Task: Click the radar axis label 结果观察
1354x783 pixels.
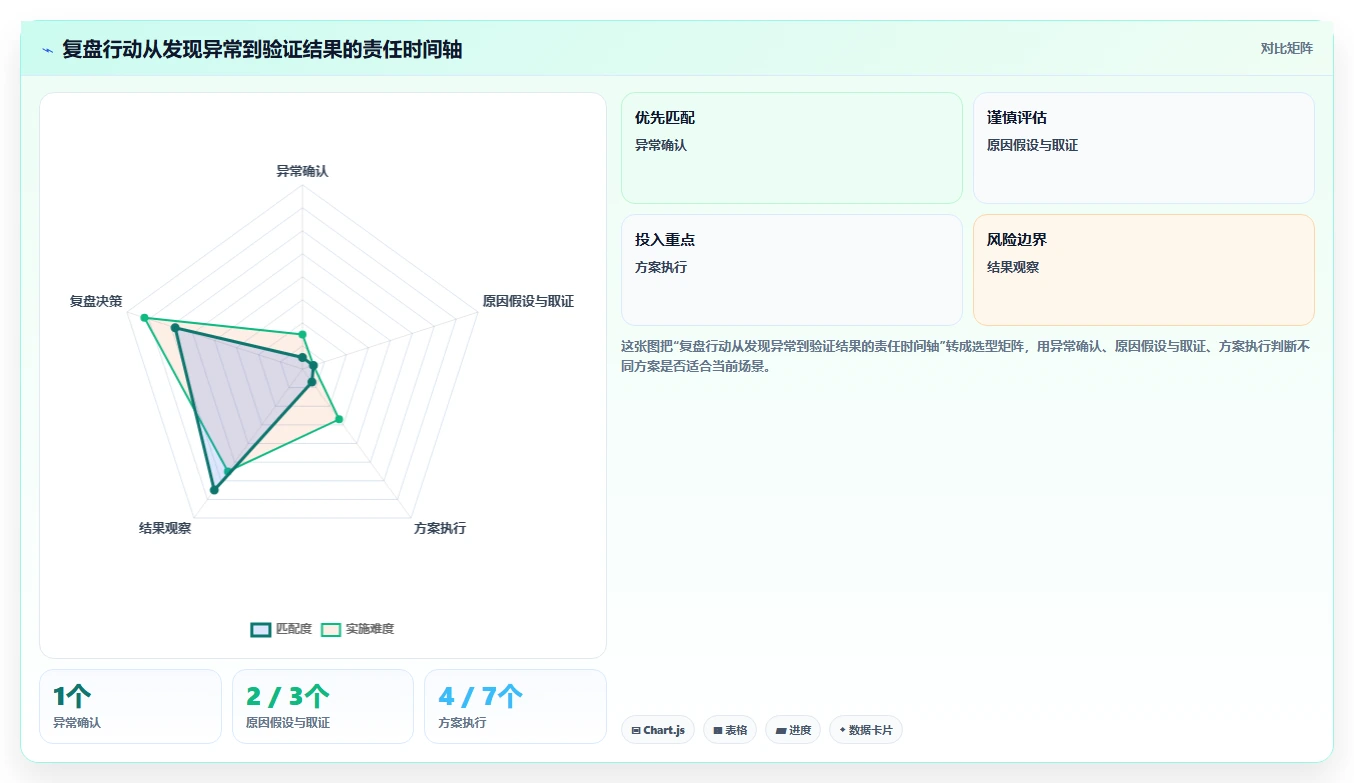Action: [x=165, y=528]
